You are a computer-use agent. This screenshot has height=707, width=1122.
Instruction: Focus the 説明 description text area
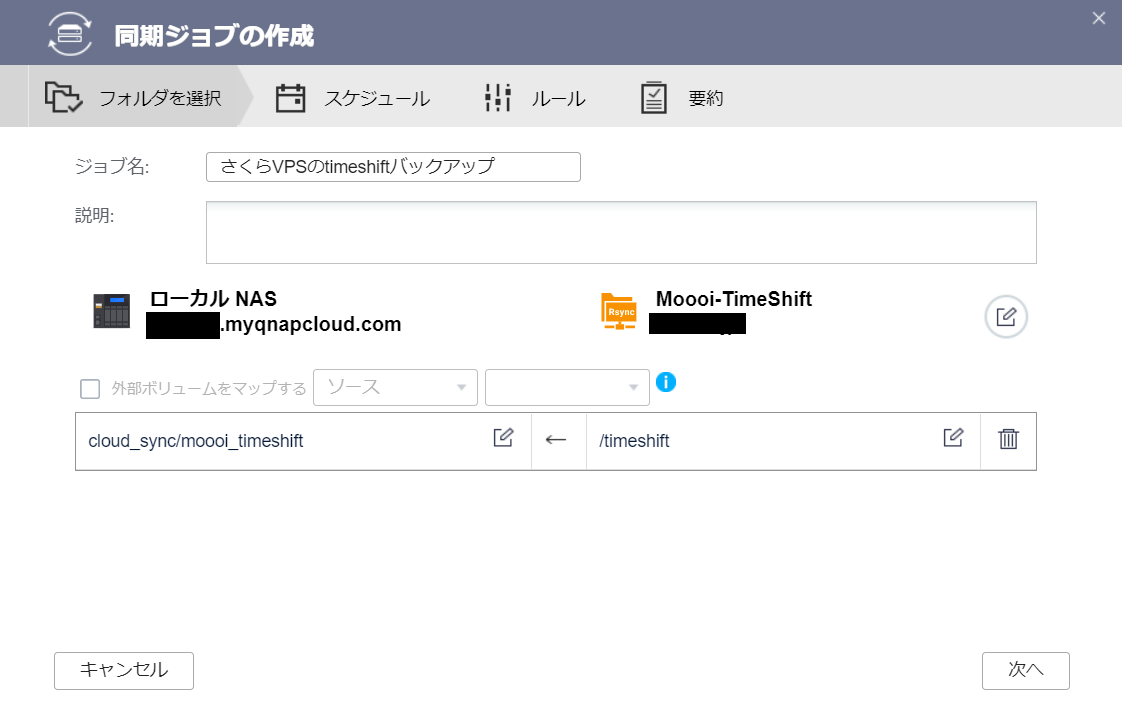click(x=621, y=233)
